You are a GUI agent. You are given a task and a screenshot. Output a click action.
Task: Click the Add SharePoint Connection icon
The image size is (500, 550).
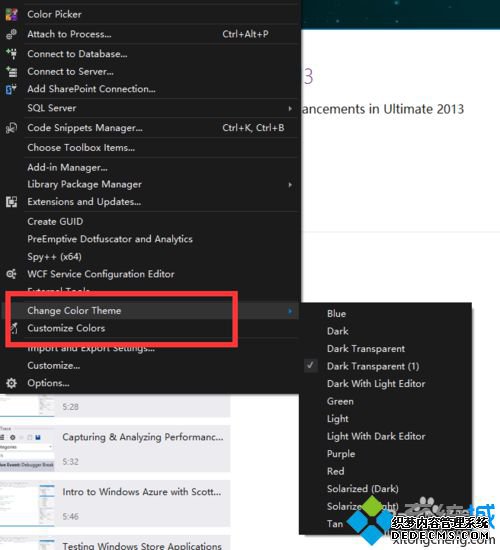[x=11, y=89]
